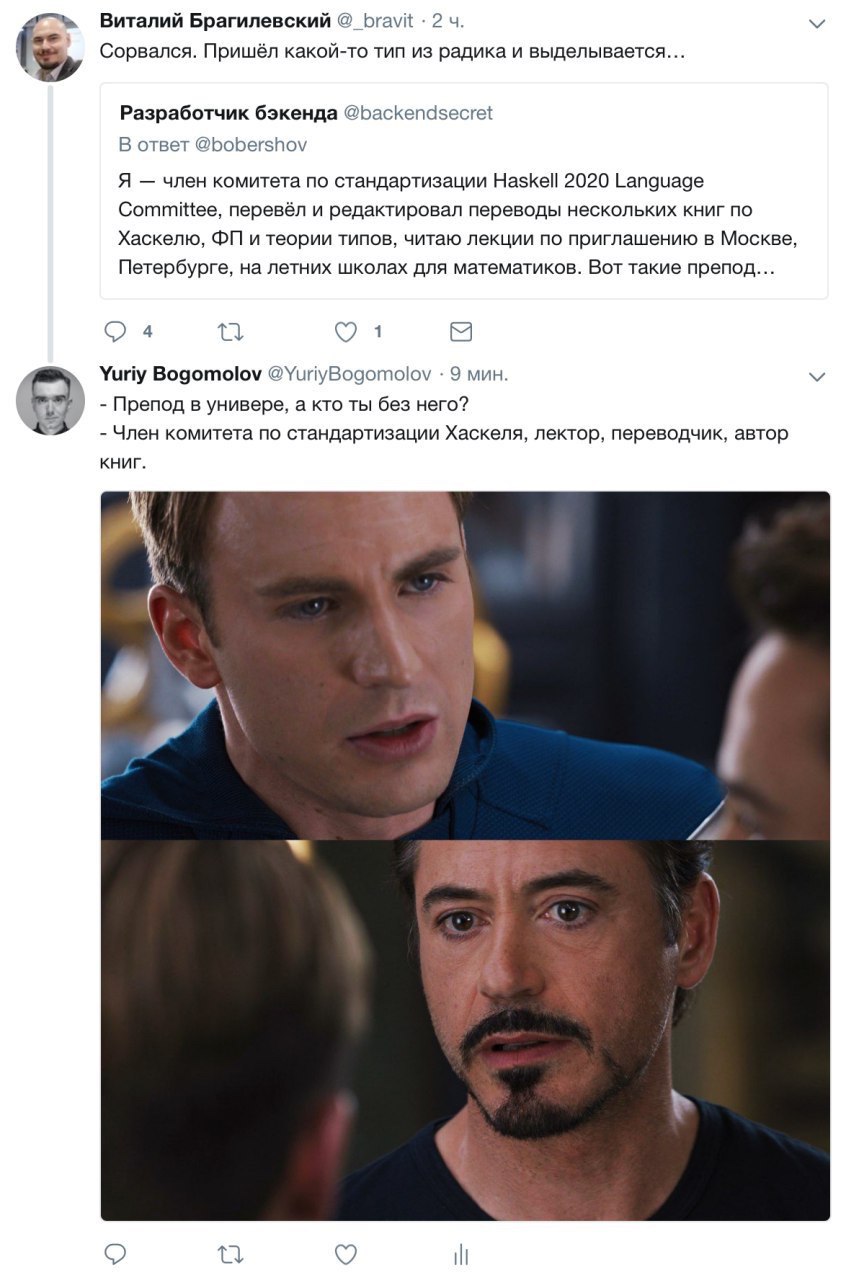Like Yuriy Bogomolov's tweet
Image resolution: width=846 pixels, height=1280 pixels.
point(345,1253)
